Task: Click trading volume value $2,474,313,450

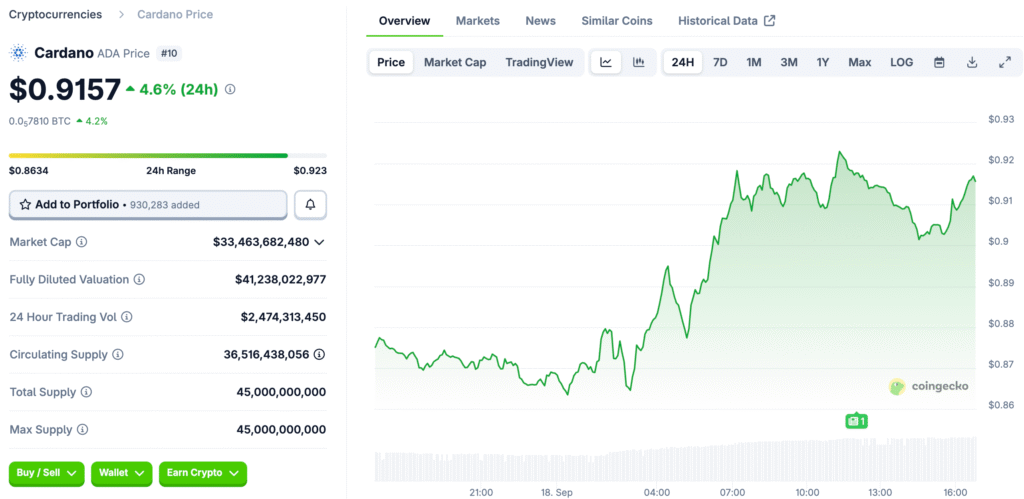Action: [283, 317]
